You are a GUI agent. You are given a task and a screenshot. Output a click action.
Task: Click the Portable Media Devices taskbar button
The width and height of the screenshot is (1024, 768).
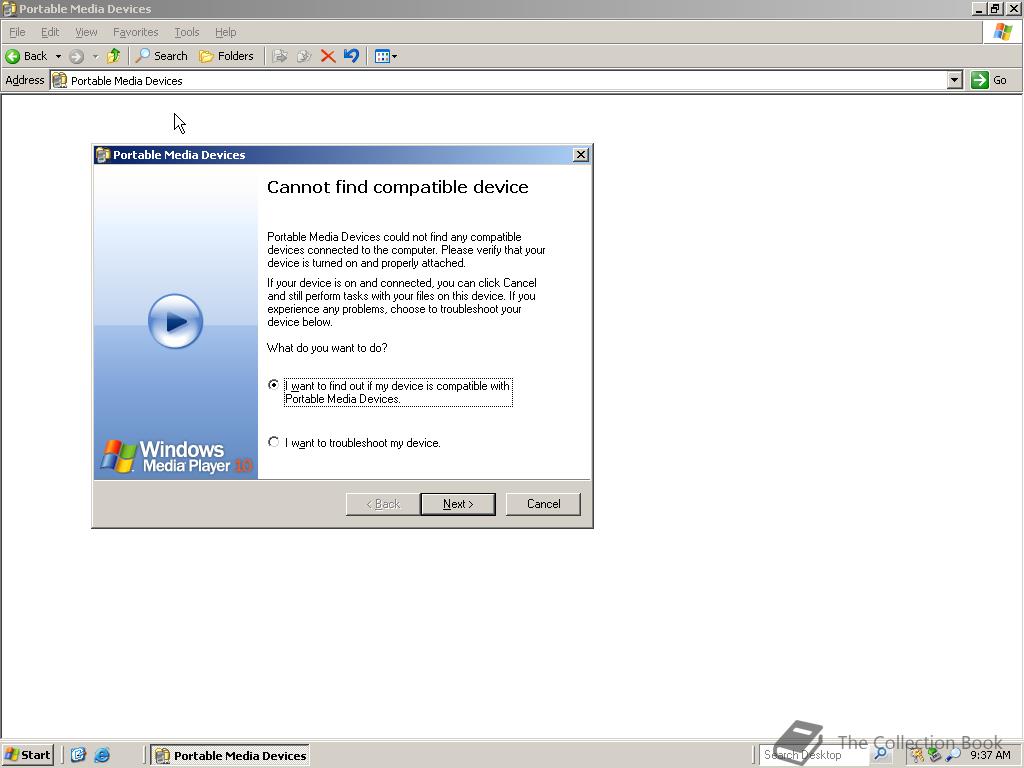point(231,755)
